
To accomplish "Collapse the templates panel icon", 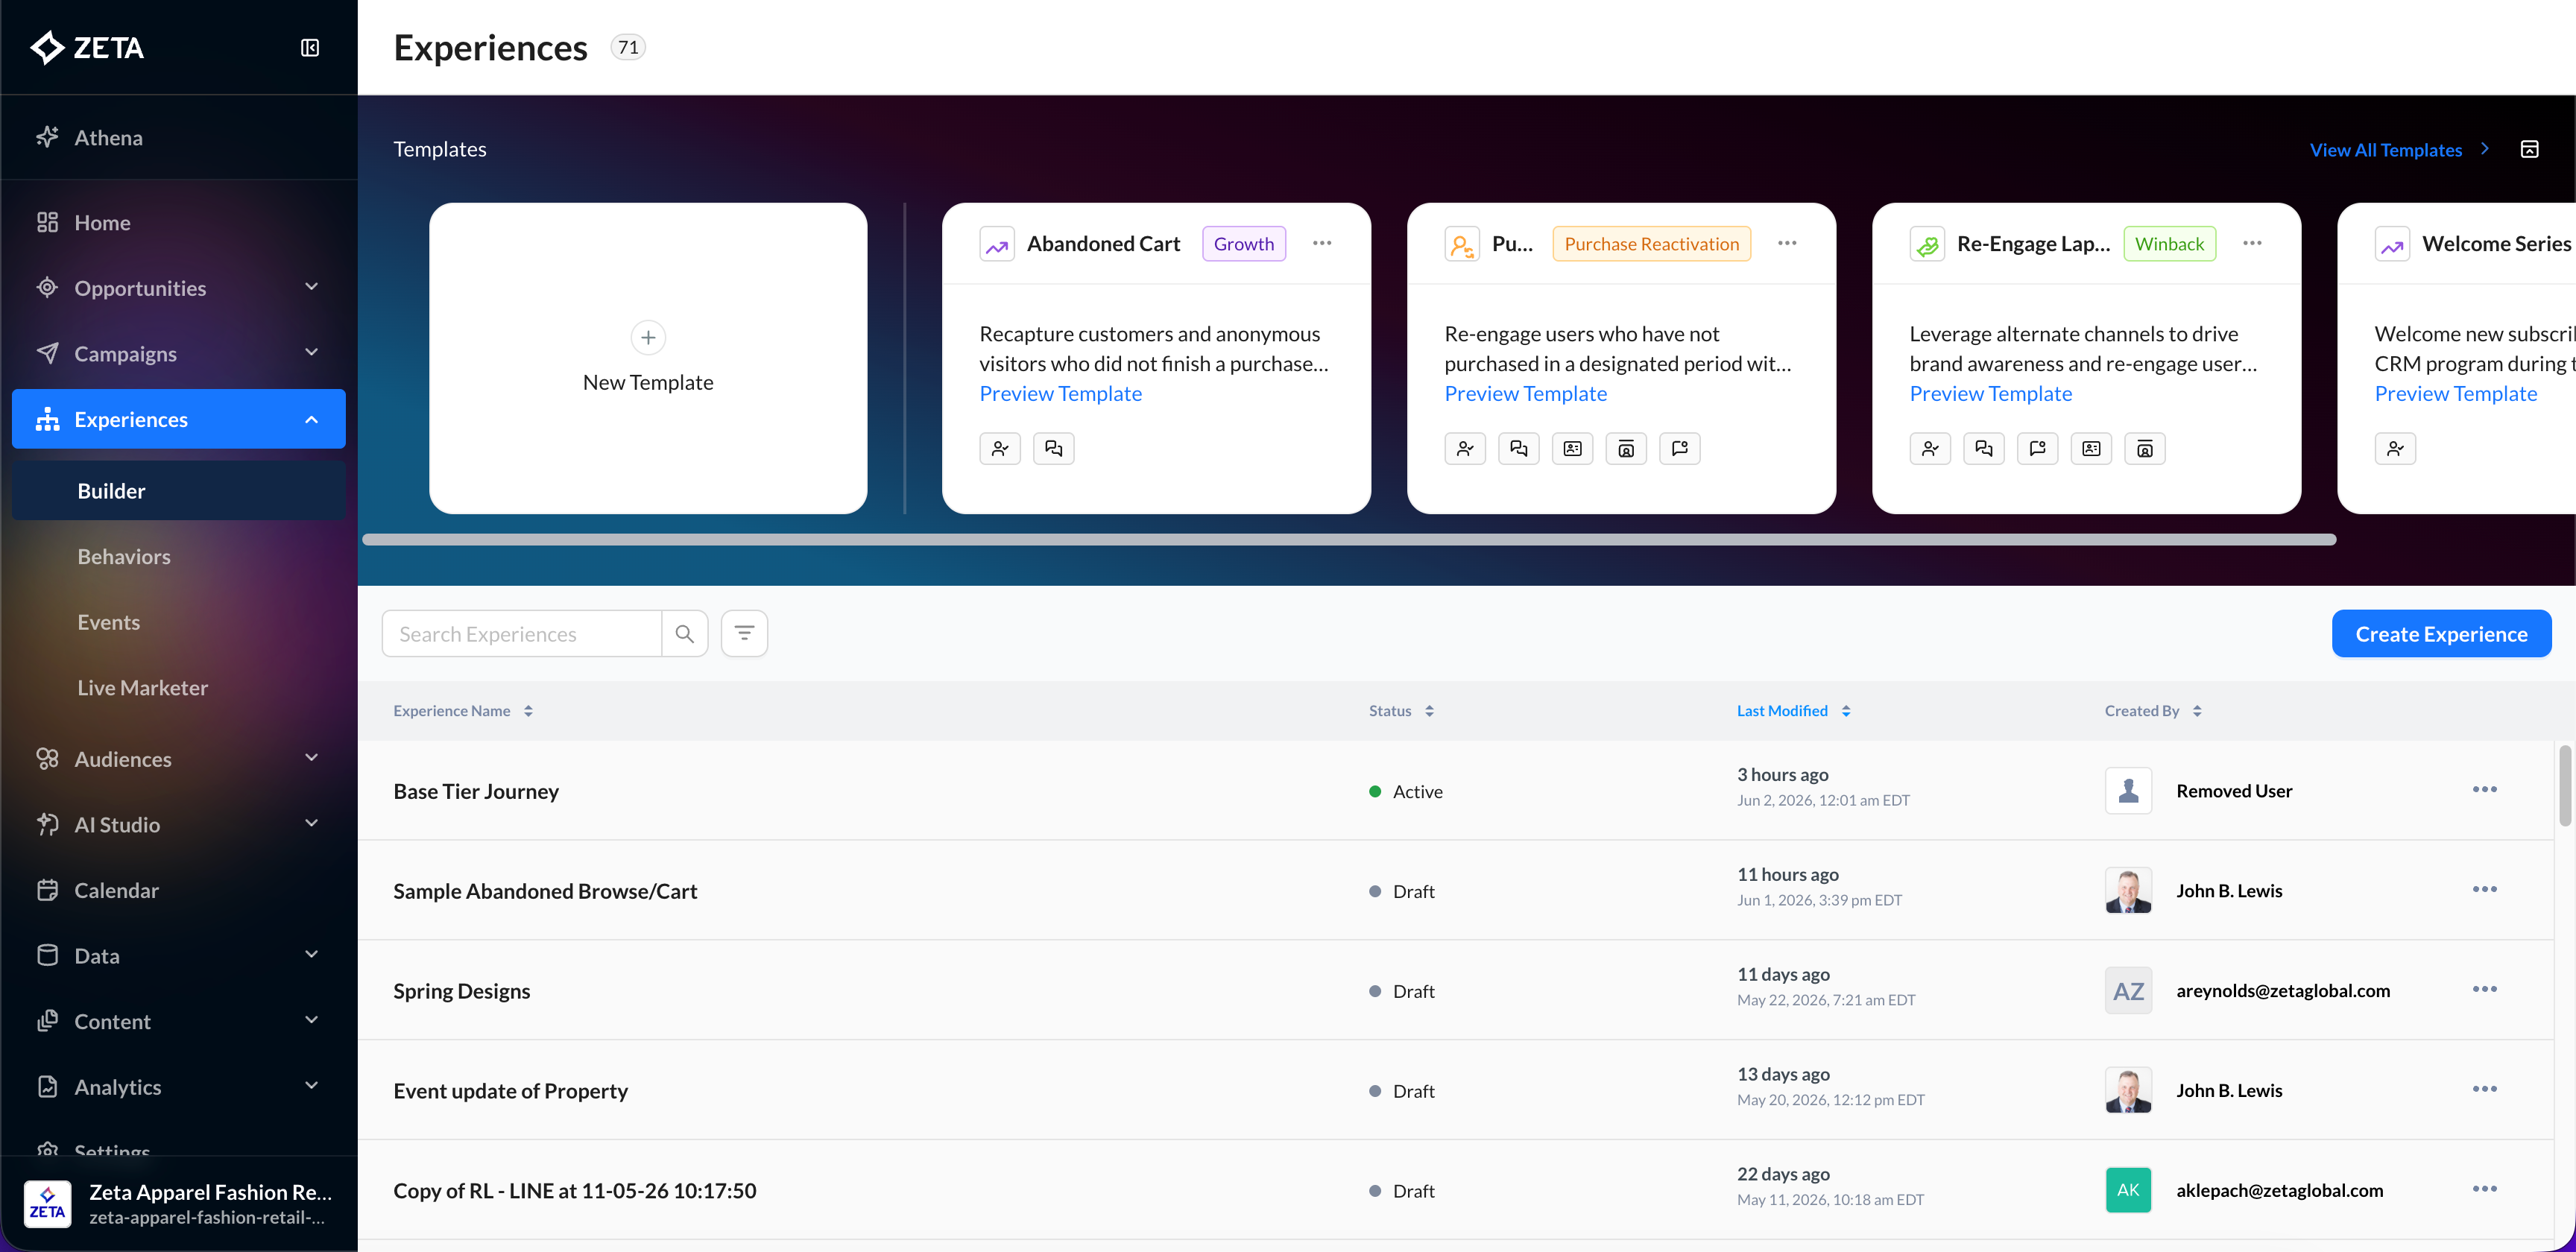I will point(2529,149).
